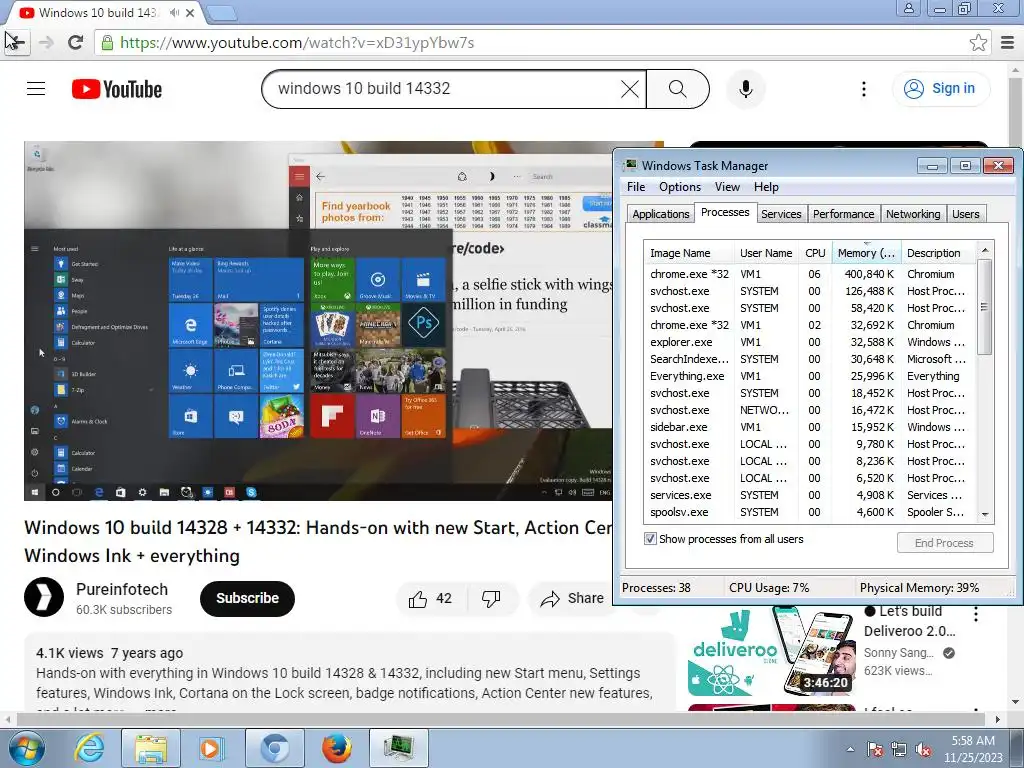The height and width of the screenshot is (768, 1024).
Task: Sort processes by Memory column header
Action: pyautogui.click(x=867, y=253)
